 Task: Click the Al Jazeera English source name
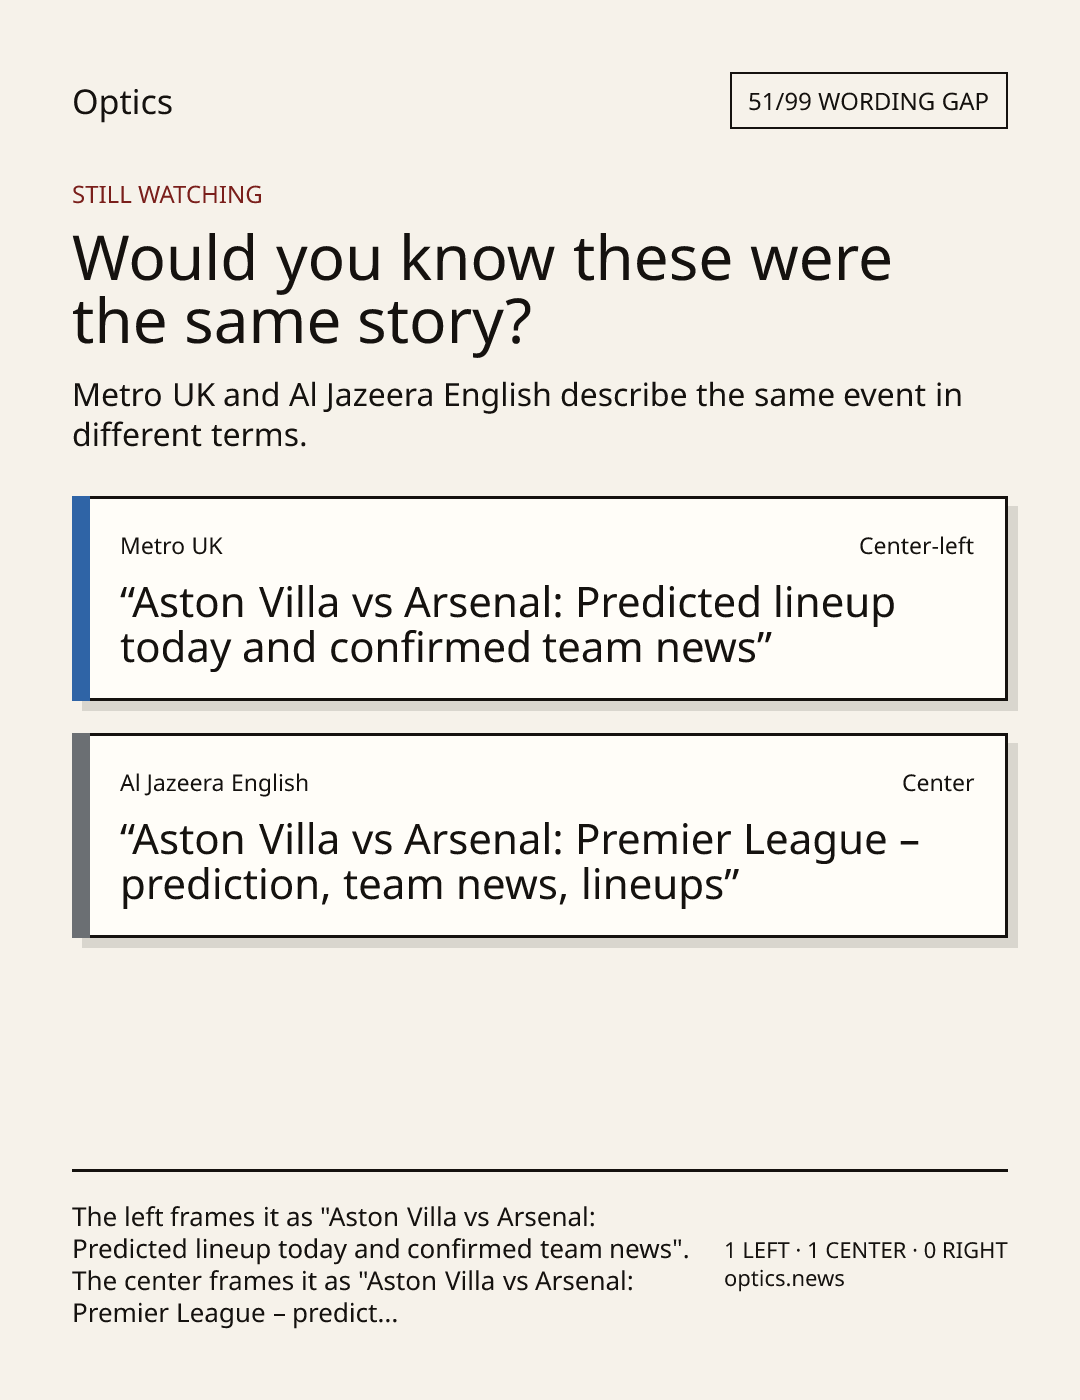click(214, 783)
